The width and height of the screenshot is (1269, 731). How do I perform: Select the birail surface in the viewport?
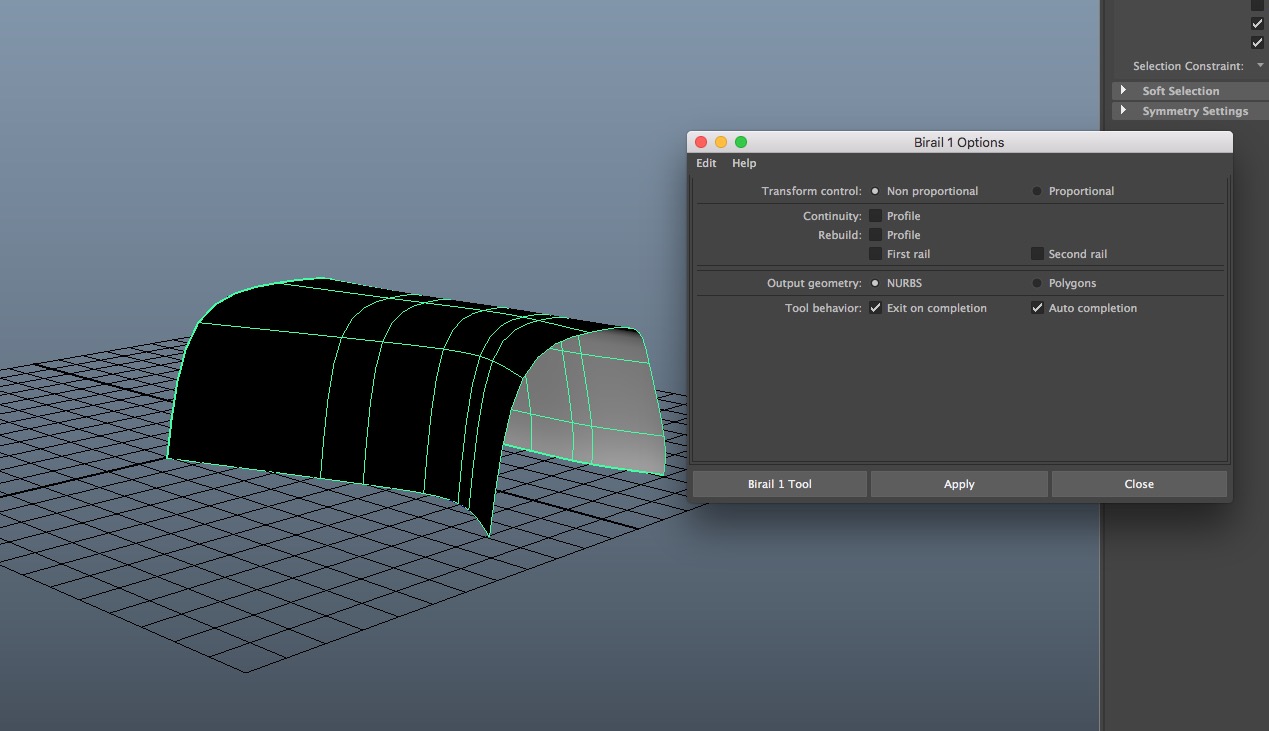(270, 390)
